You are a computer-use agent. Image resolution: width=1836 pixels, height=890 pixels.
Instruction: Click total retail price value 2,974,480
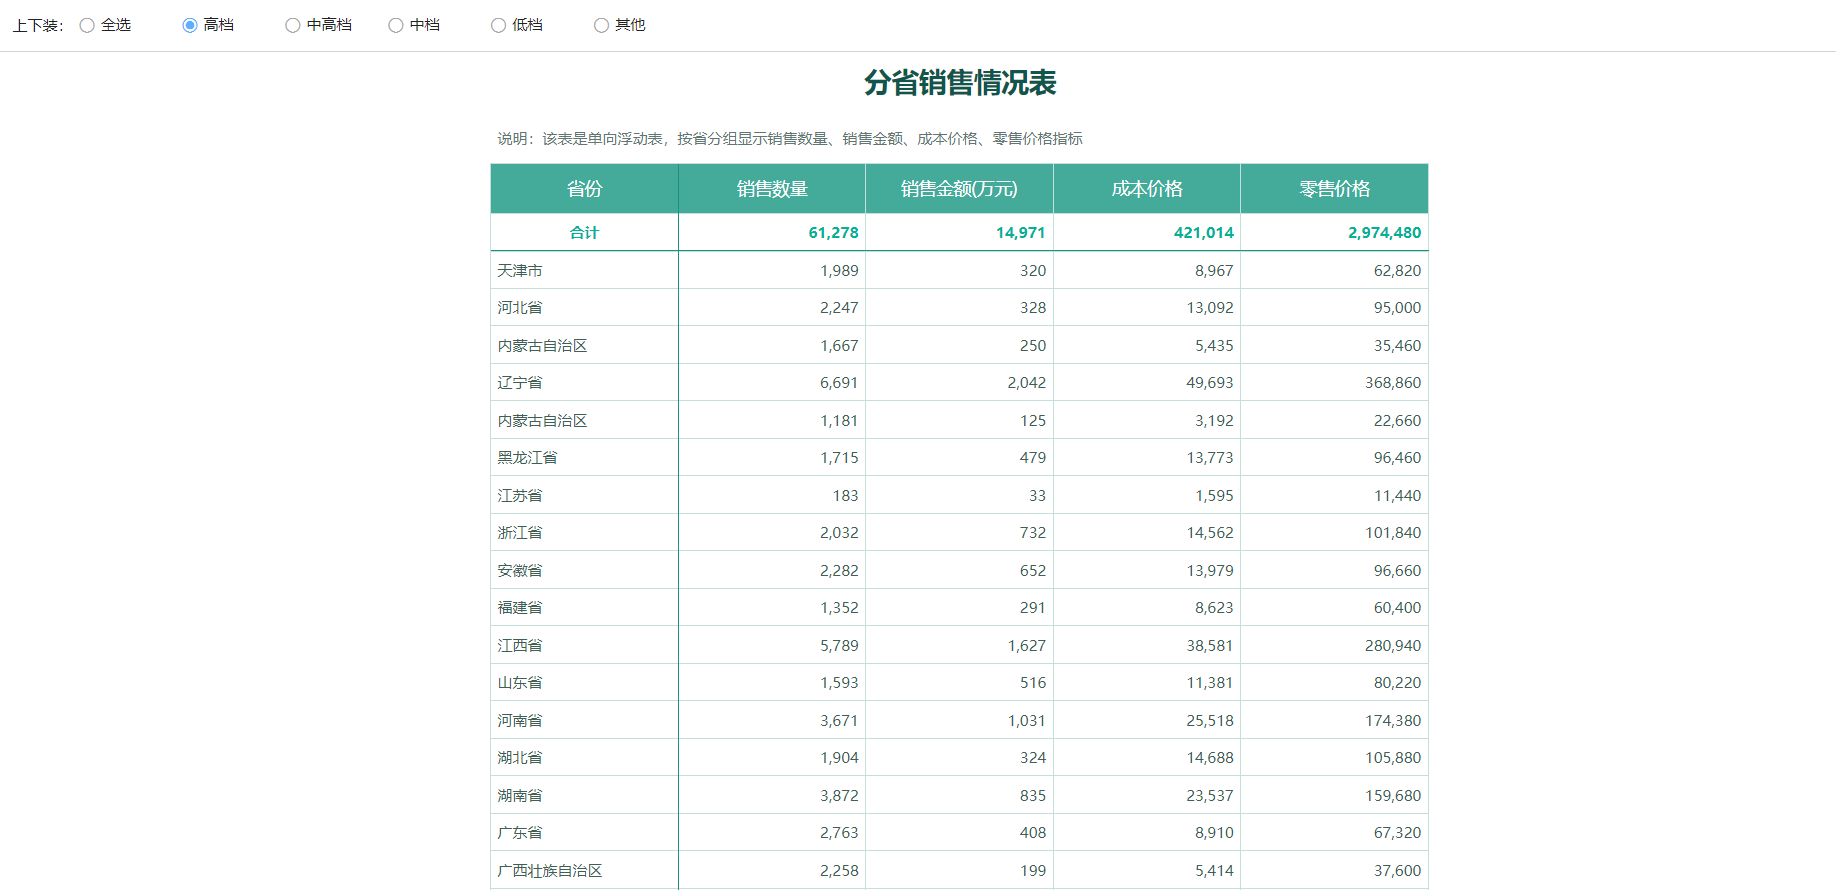point(1384,233)
